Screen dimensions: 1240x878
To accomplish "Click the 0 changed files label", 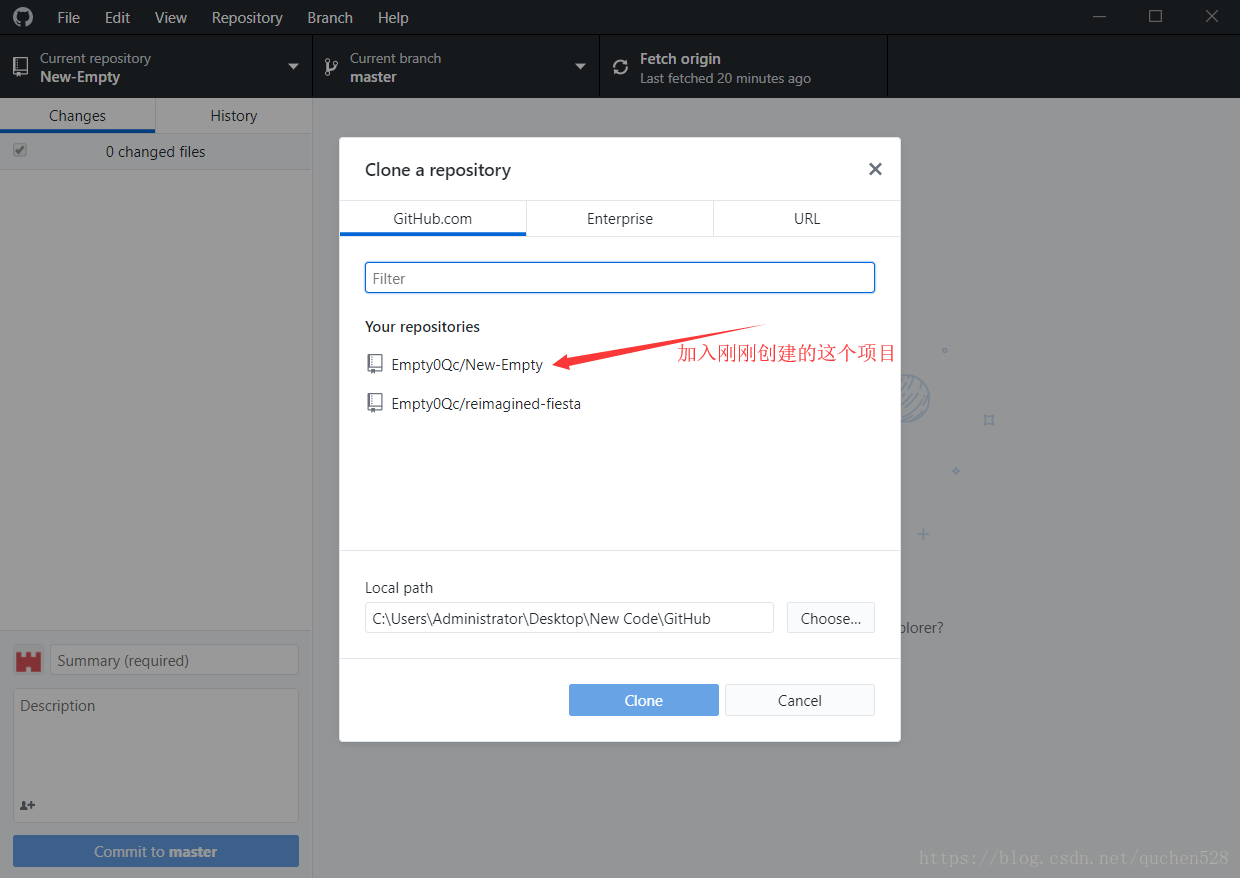I will [155, 151].
